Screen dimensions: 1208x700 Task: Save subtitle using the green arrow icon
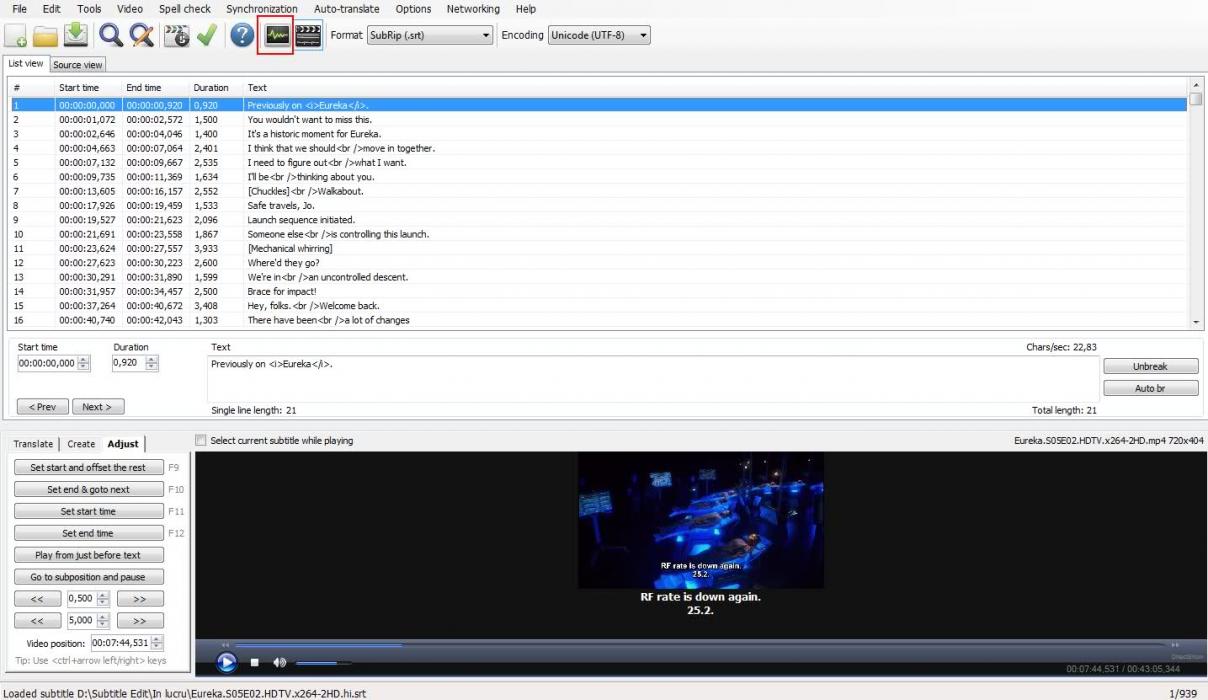point(75,36)
